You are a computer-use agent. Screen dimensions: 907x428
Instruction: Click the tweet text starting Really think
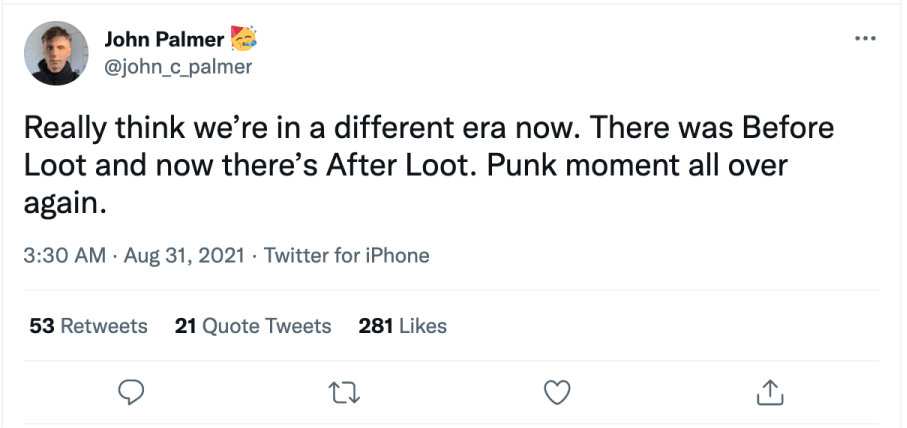coord(429,166)
